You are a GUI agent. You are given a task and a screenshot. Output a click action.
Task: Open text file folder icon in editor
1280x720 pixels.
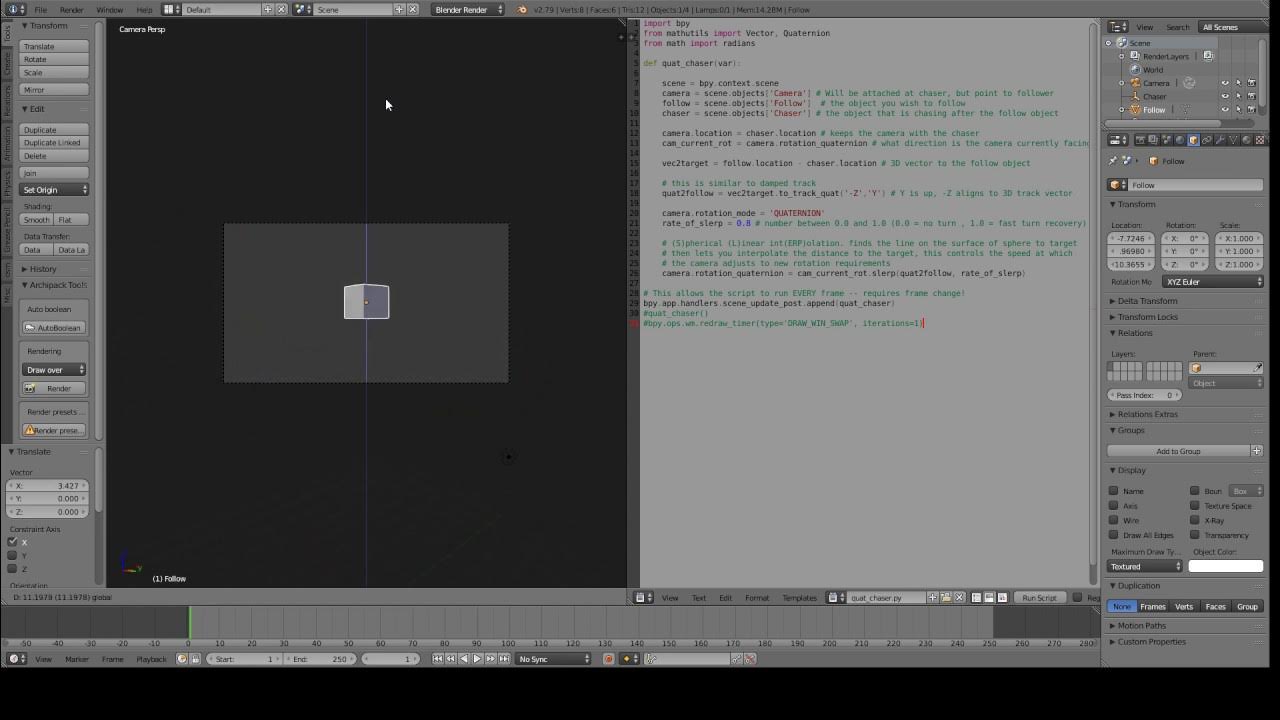point(946,598)
